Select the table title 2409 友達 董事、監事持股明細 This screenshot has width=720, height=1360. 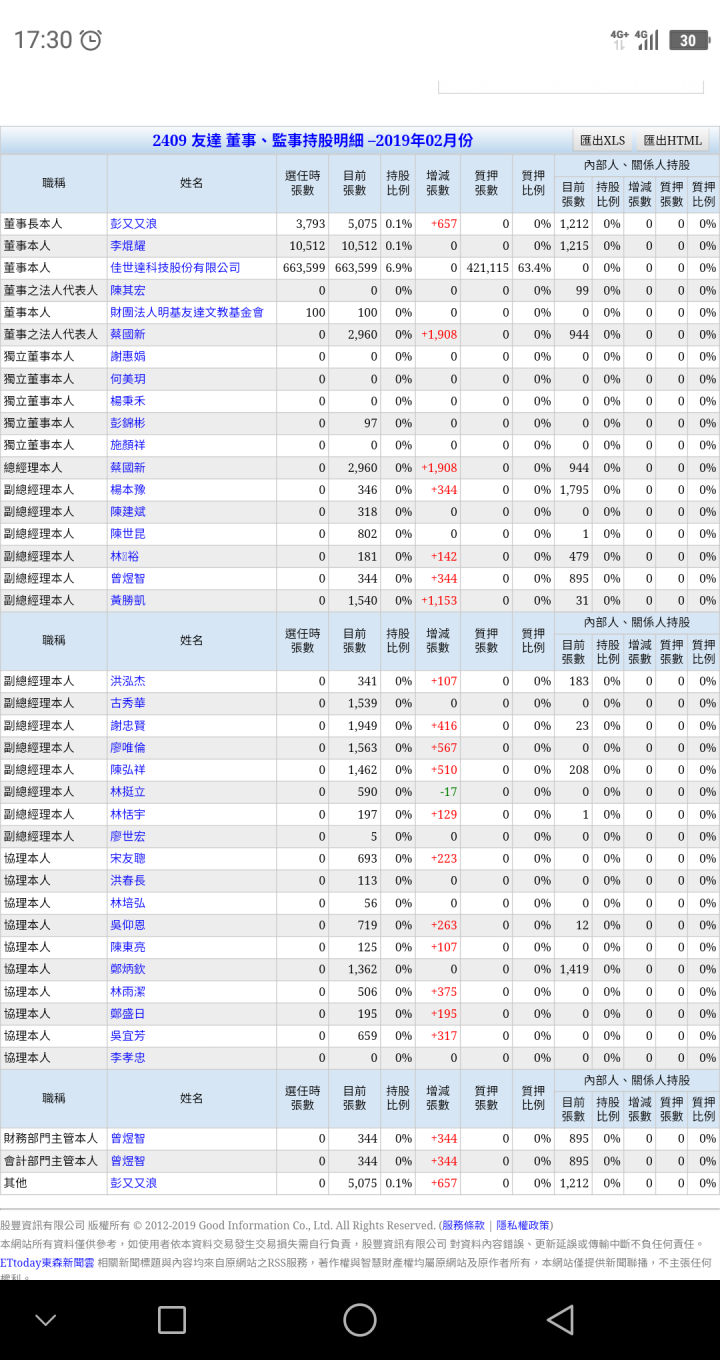coord(312,141)
